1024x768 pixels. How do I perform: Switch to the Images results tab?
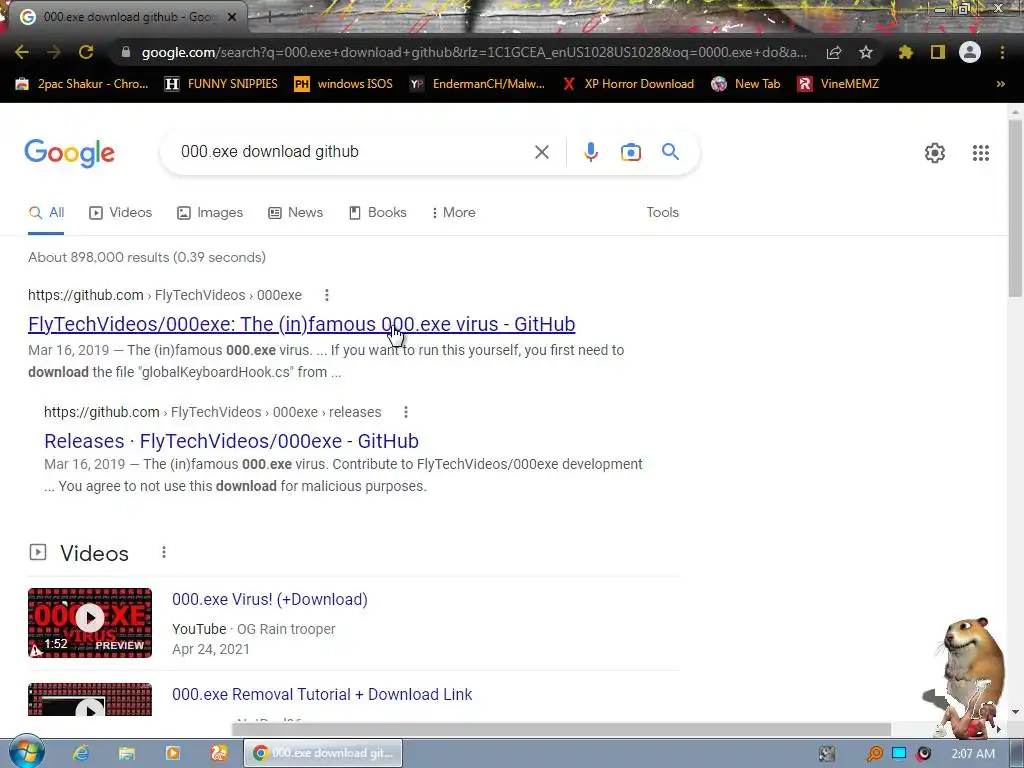[210, 213]
